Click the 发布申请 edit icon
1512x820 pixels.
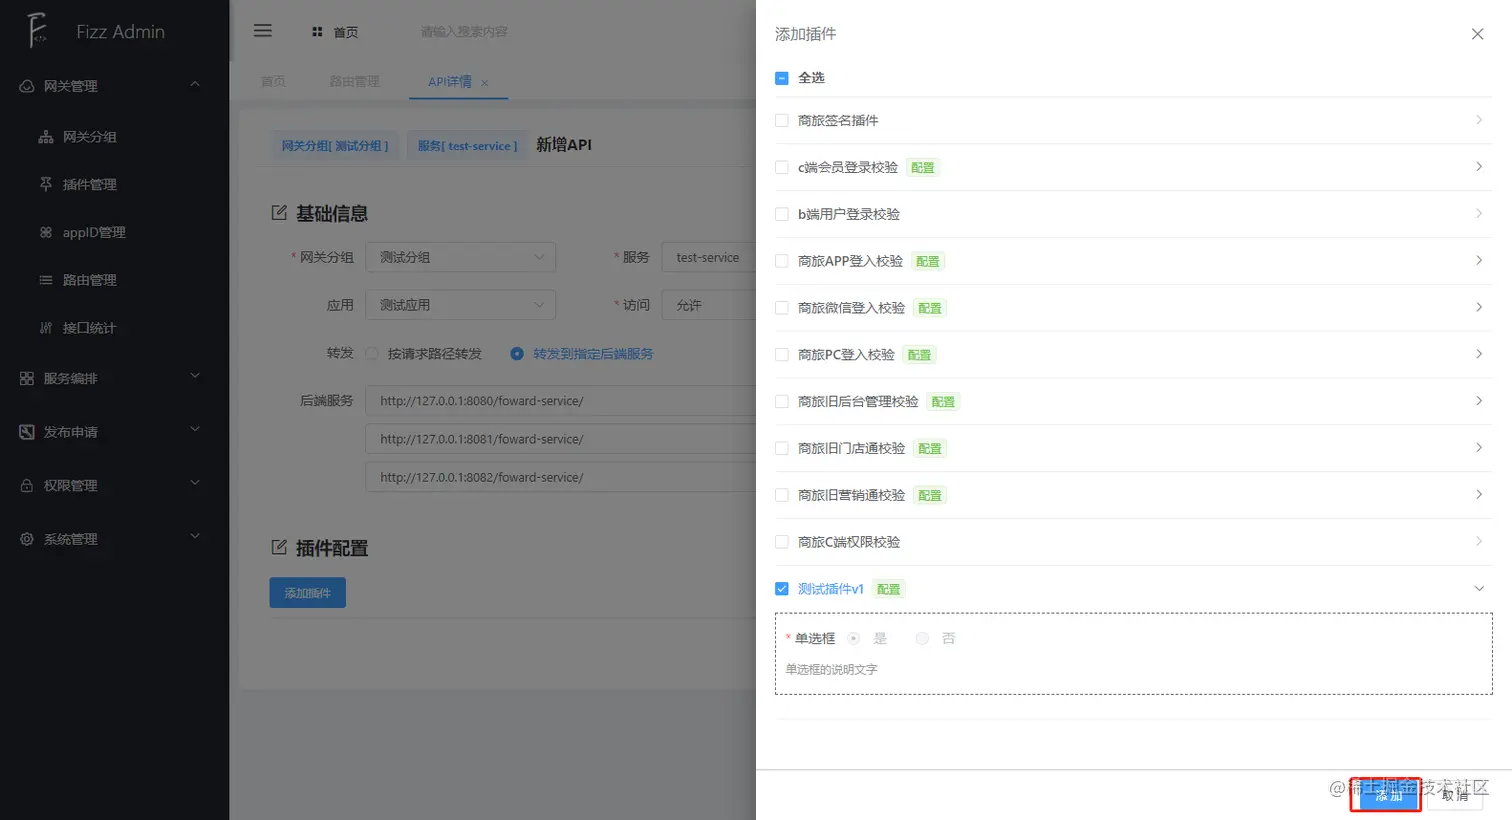pyautogui.click(x=27, y=432)
